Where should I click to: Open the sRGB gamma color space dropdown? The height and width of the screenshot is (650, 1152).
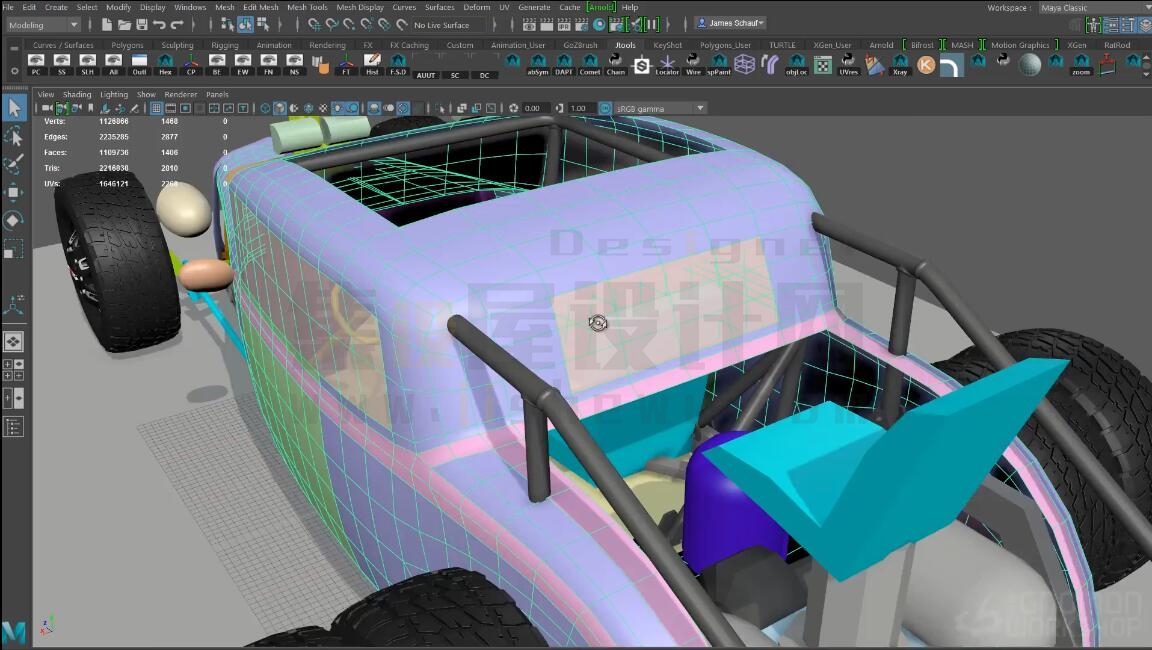tap(660, 109)
